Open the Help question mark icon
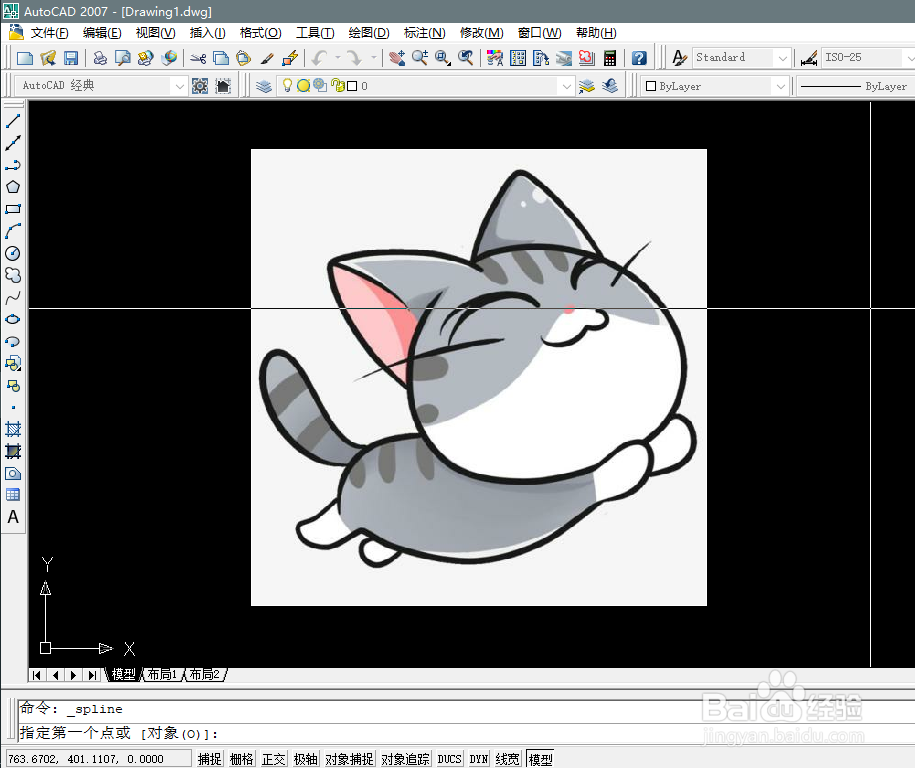The width and height of the screenshot is (915, 768). 639,58
